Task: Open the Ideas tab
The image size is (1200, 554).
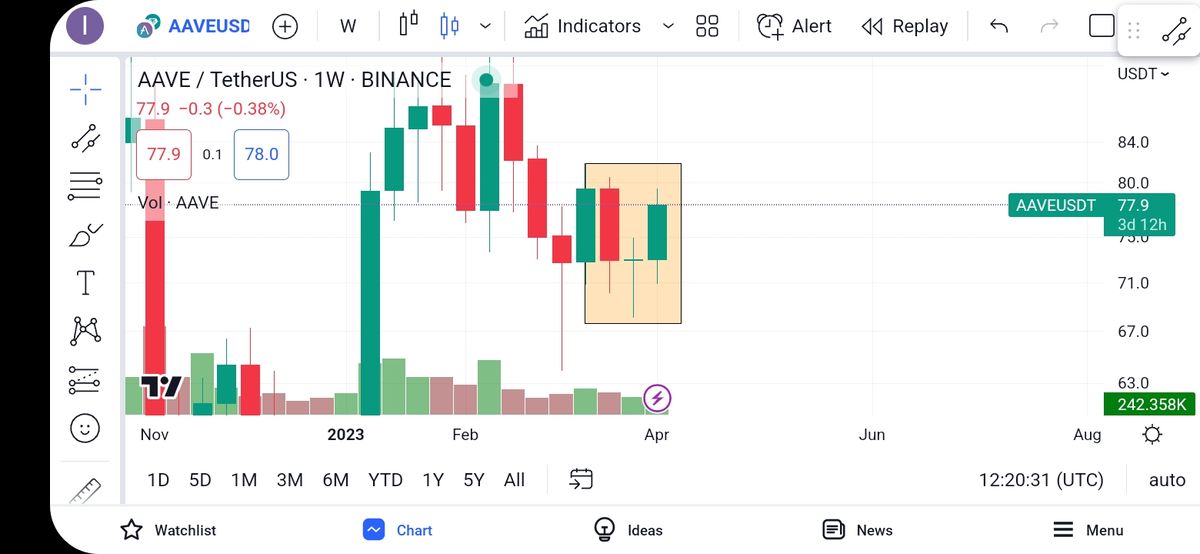Action: click(x=628, y=530)
